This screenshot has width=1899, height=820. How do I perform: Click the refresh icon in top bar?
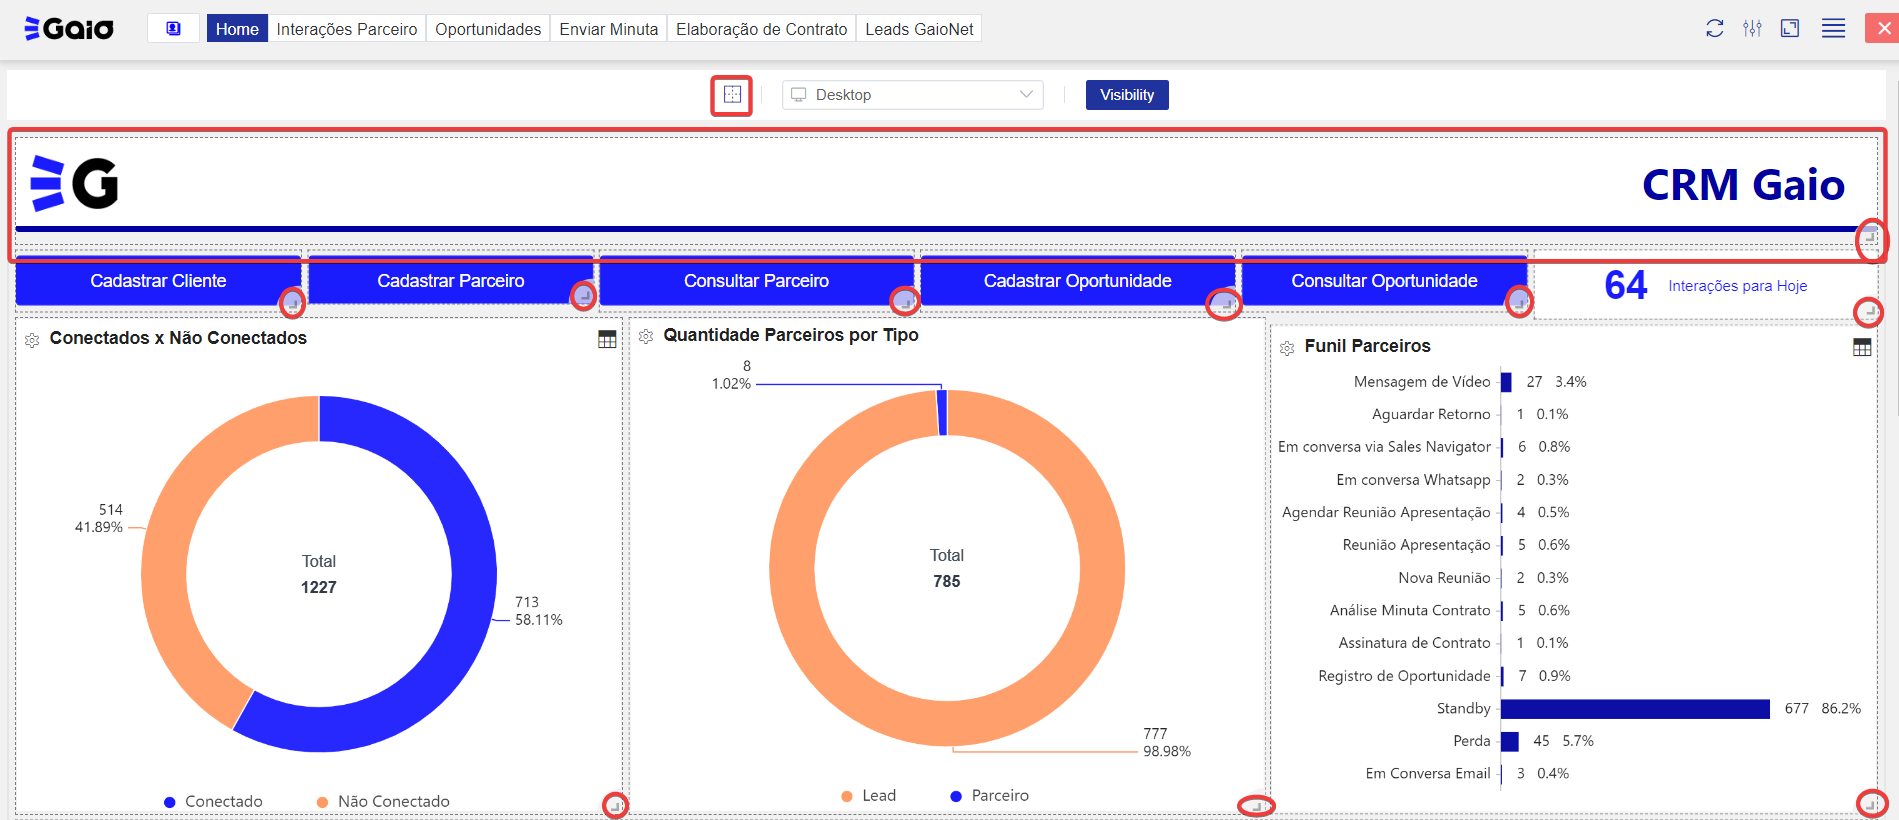pos(1715,28)
